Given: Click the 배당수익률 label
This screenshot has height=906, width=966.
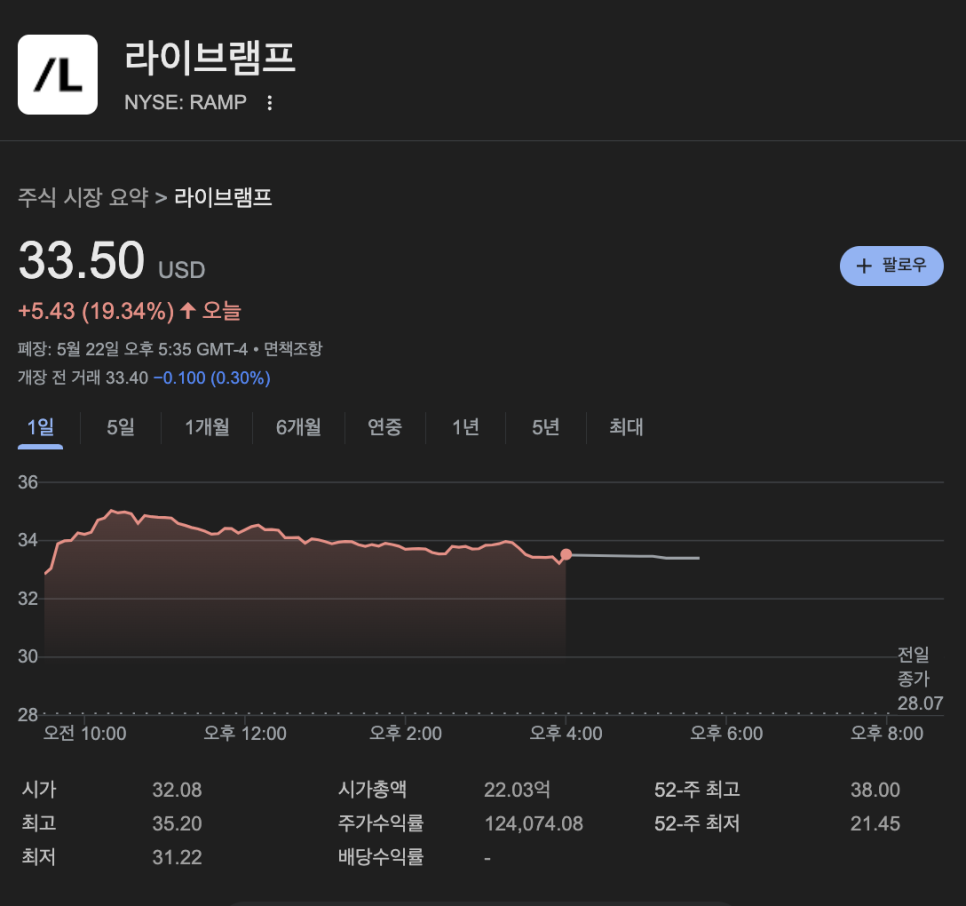Looking at the screenshot, I should (x=381, y=857).
